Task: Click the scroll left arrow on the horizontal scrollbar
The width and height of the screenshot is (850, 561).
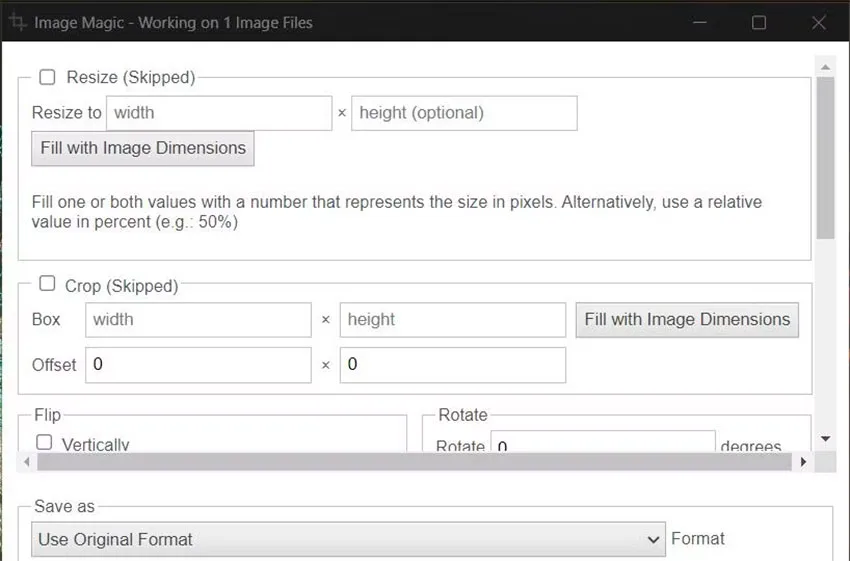Action: click(x=27, y=462)
